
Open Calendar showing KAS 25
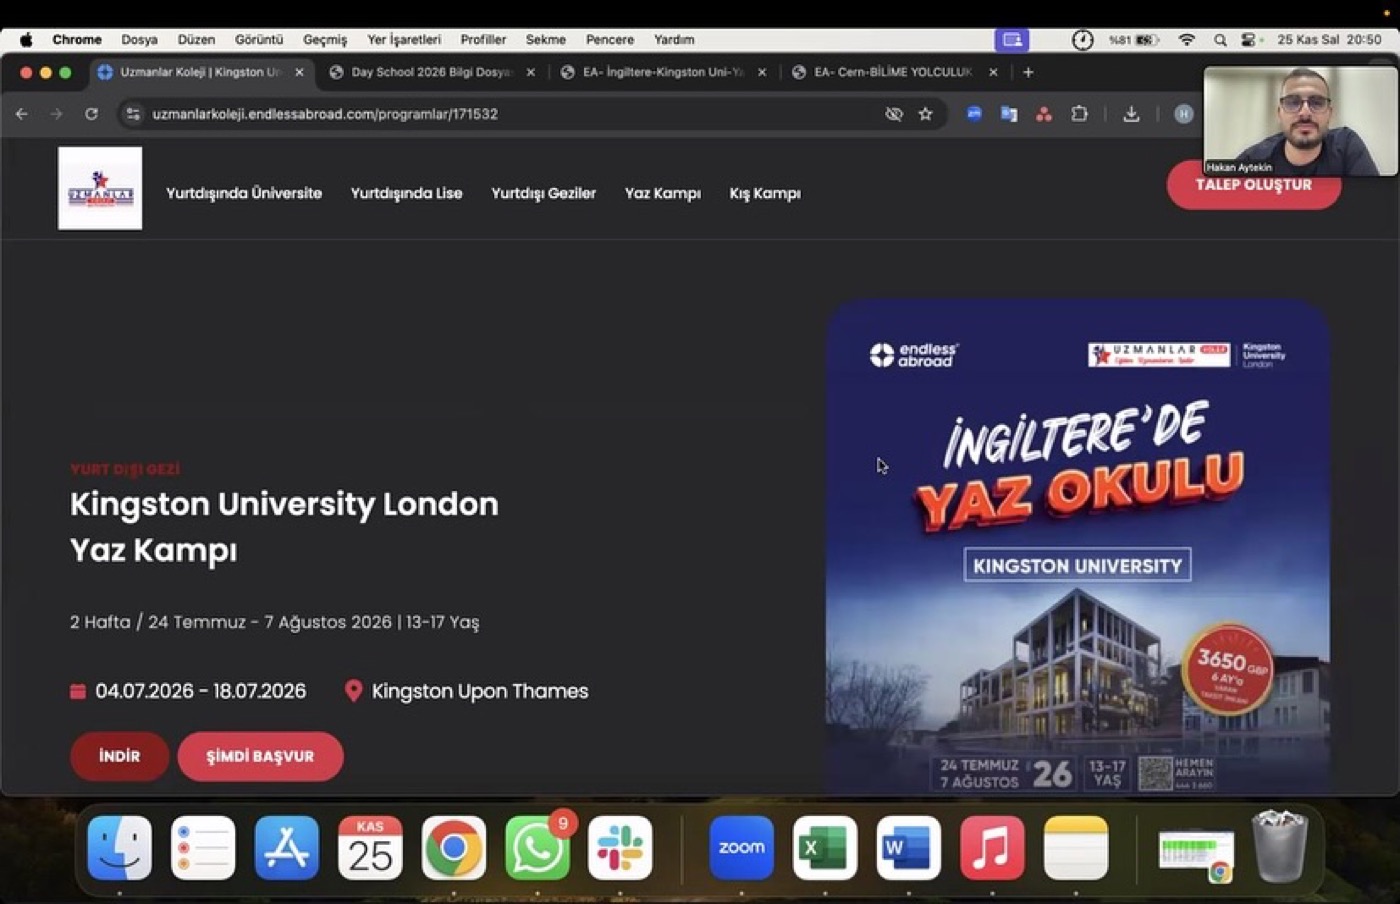(x=370, y=848)
